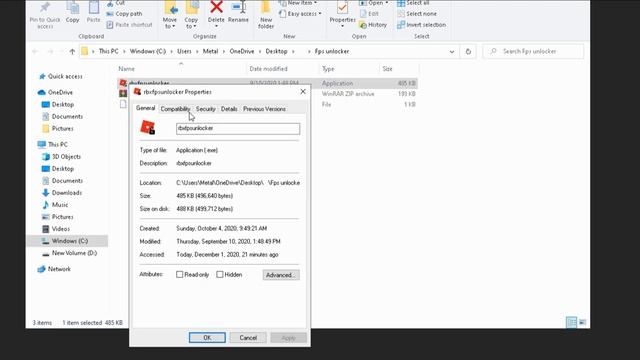The height and width of the screenshot is (360, 640).
Task: Click Desktop breadcrumb in address bar
Action: click(x=276, y=51)
